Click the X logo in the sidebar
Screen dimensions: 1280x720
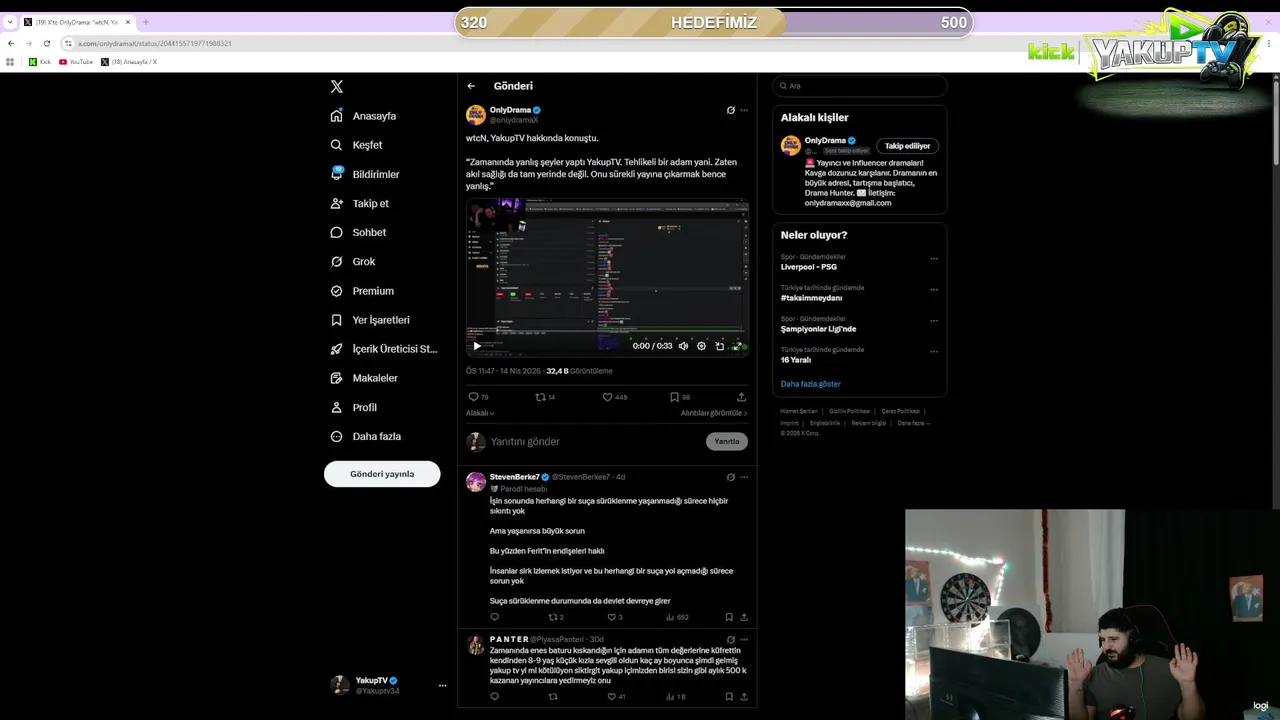(x=337, y=87)
